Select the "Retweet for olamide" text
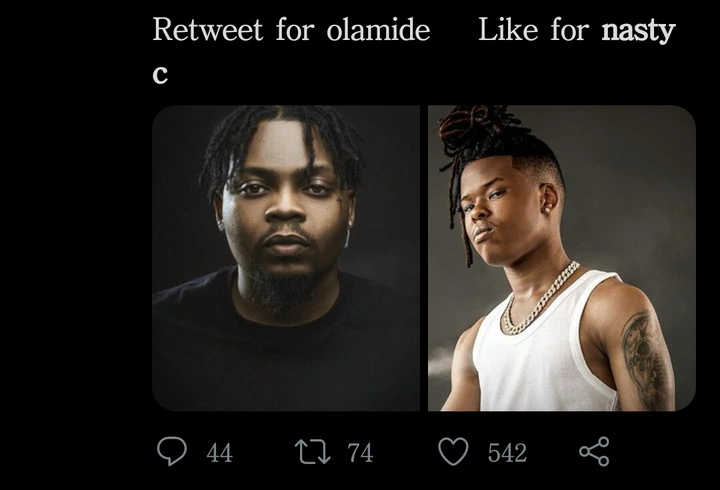The height and width of the screenshot is (490, 720). tap(291, 30)
